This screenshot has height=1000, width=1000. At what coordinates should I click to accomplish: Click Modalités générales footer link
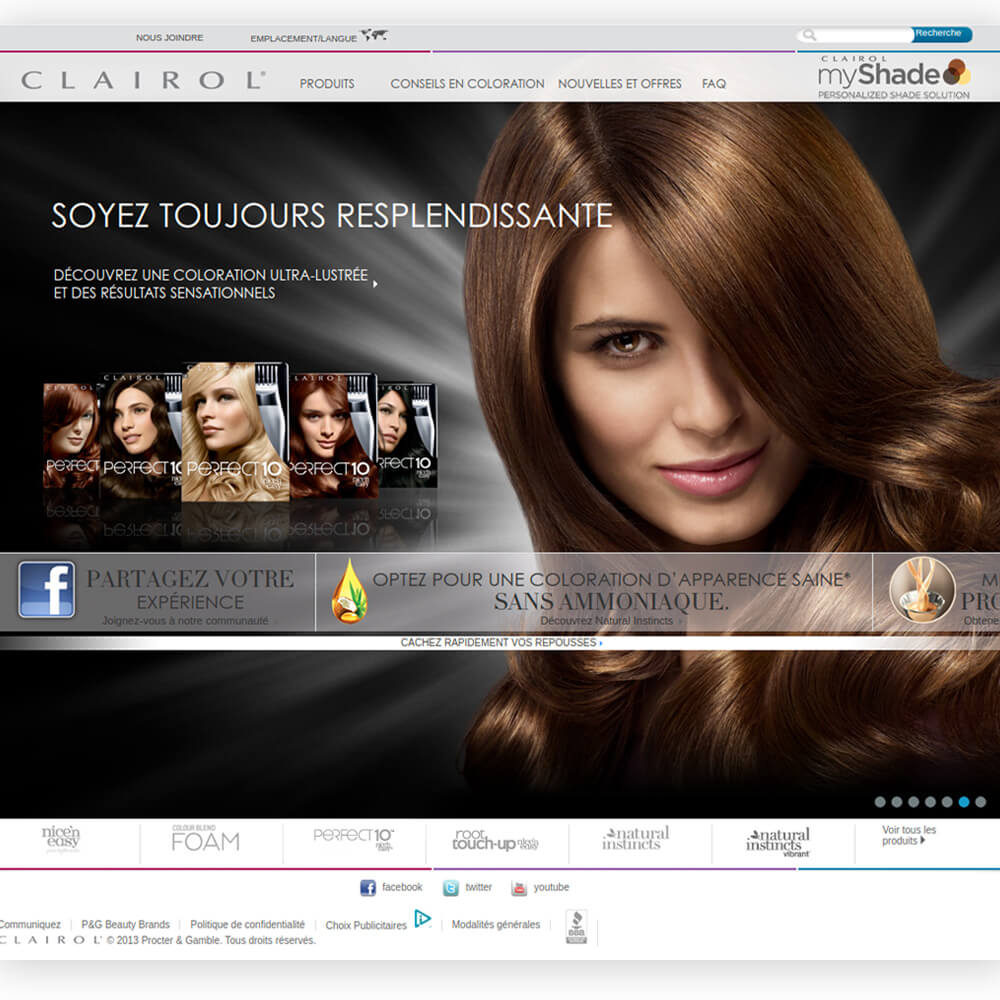[496, 924]
